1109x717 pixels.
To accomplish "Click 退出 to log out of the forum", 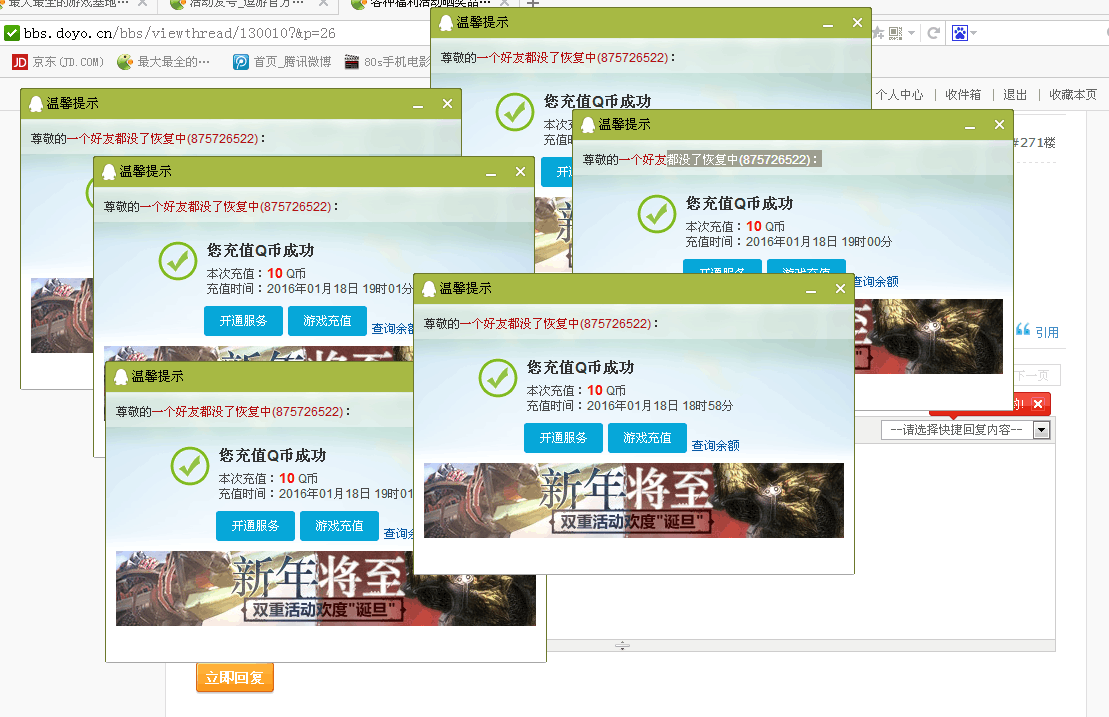I will point(1015,95).
